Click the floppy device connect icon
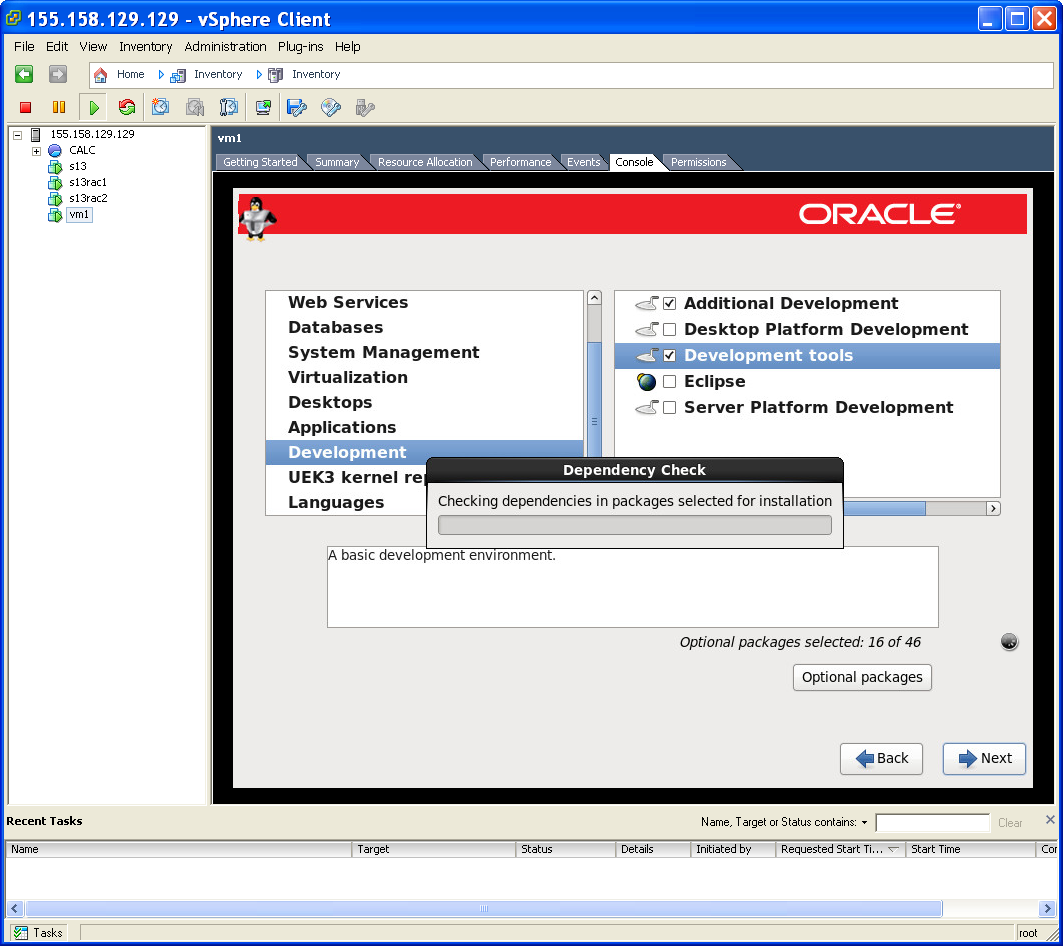1063x946 pixels. click(296, 107)
